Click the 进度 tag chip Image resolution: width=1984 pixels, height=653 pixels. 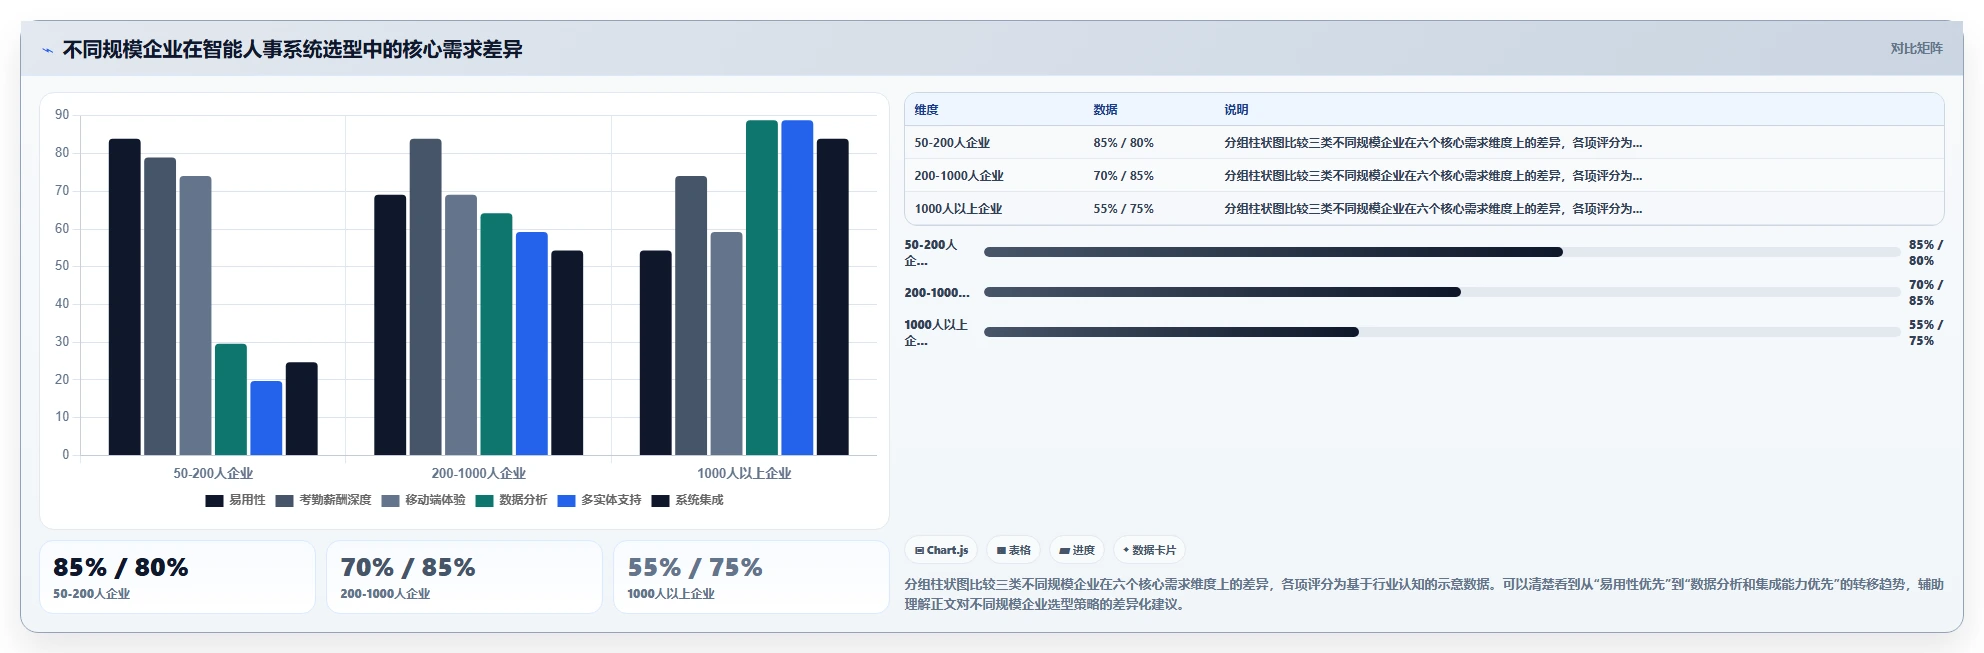coord(1077,550)
